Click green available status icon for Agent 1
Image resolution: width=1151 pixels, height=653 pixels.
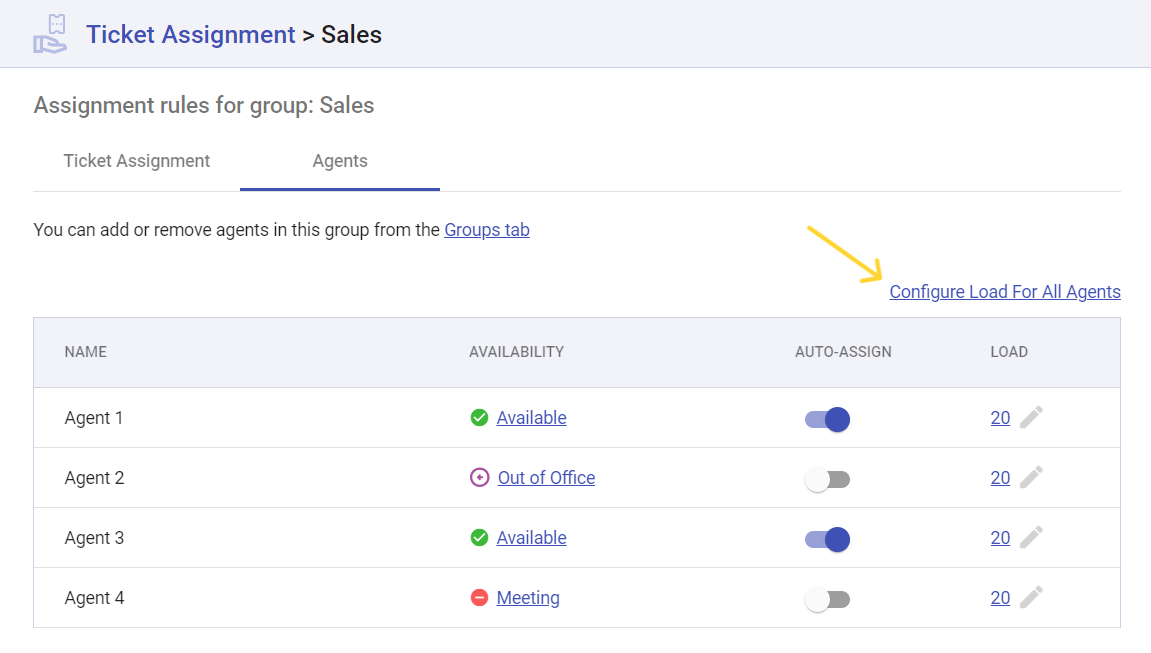[479, 417]
